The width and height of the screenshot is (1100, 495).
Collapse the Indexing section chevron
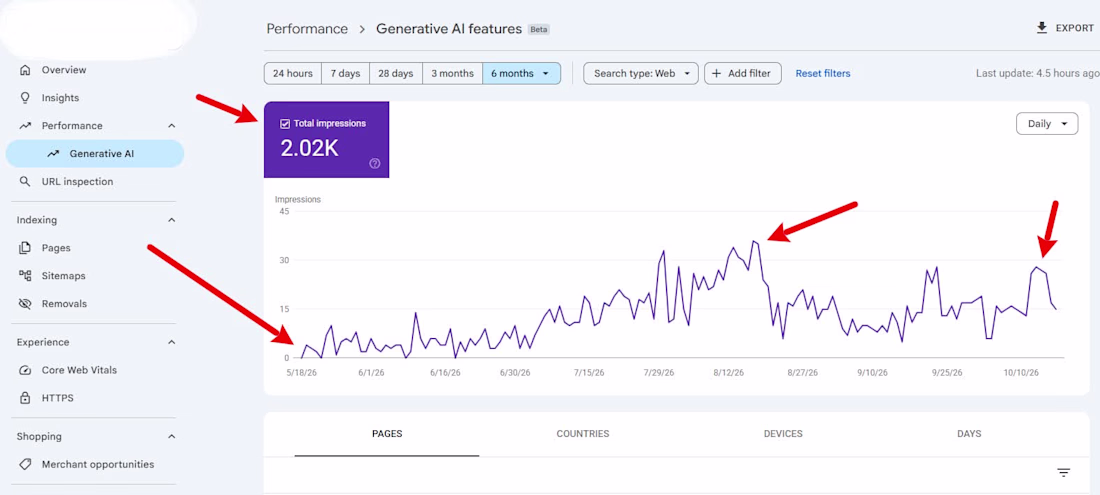click(172, 220)
